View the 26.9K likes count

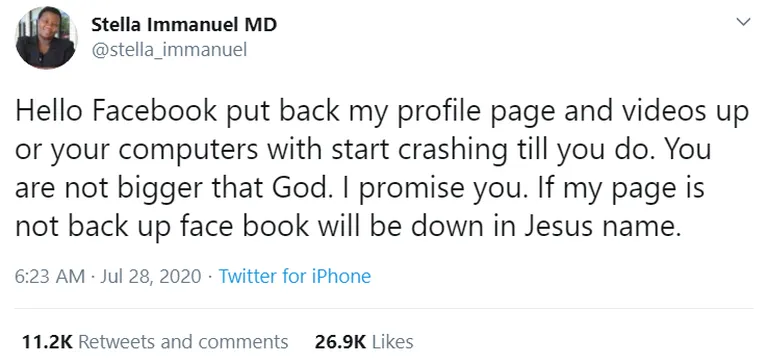pyautogui.click(x=340, y=341)
